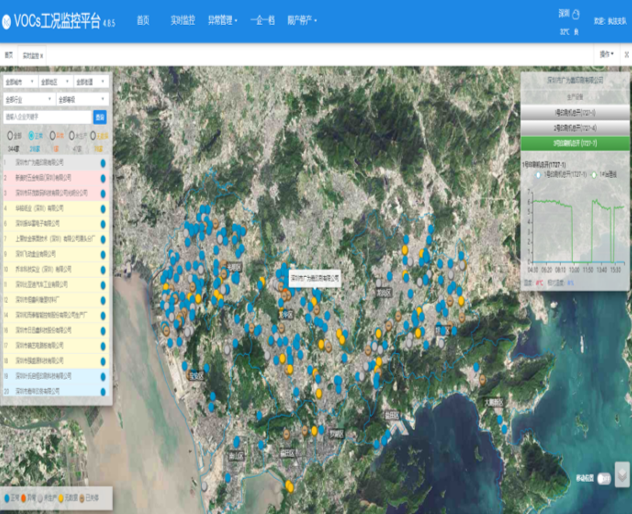Open the 全部行业 dropdown

pos(29,99)
